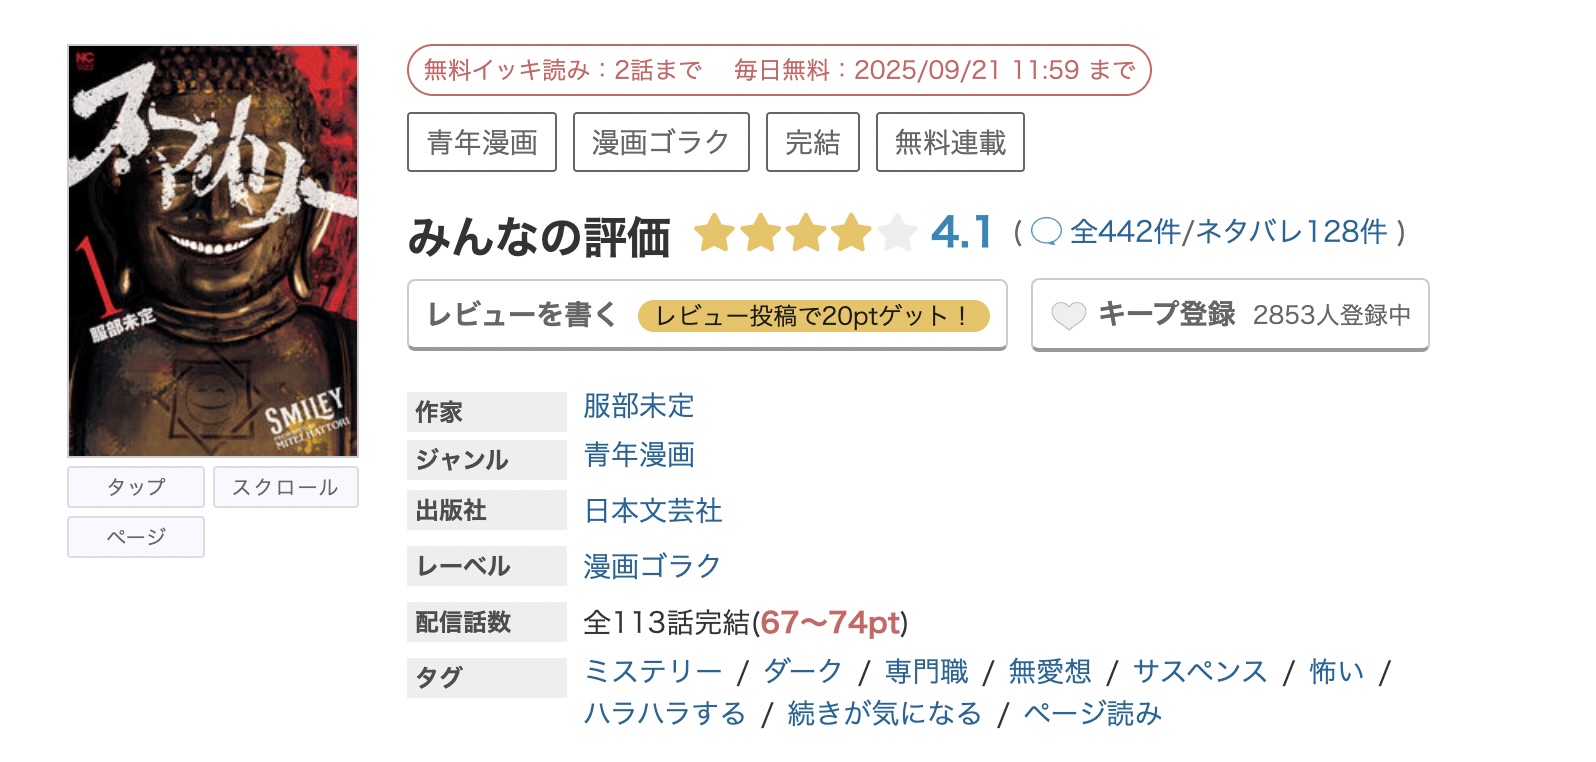Click the grayed-out fifth rating star

pyautogui.click(x=896, y=231)
